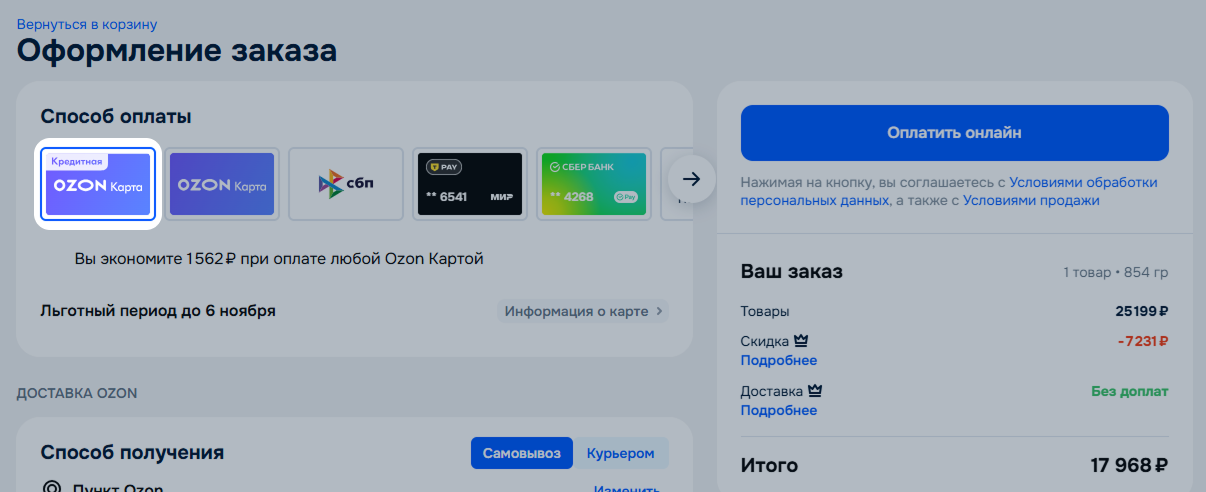Click the Итого label
This screenshot has height=492, width=1206.
coord(769,465)
